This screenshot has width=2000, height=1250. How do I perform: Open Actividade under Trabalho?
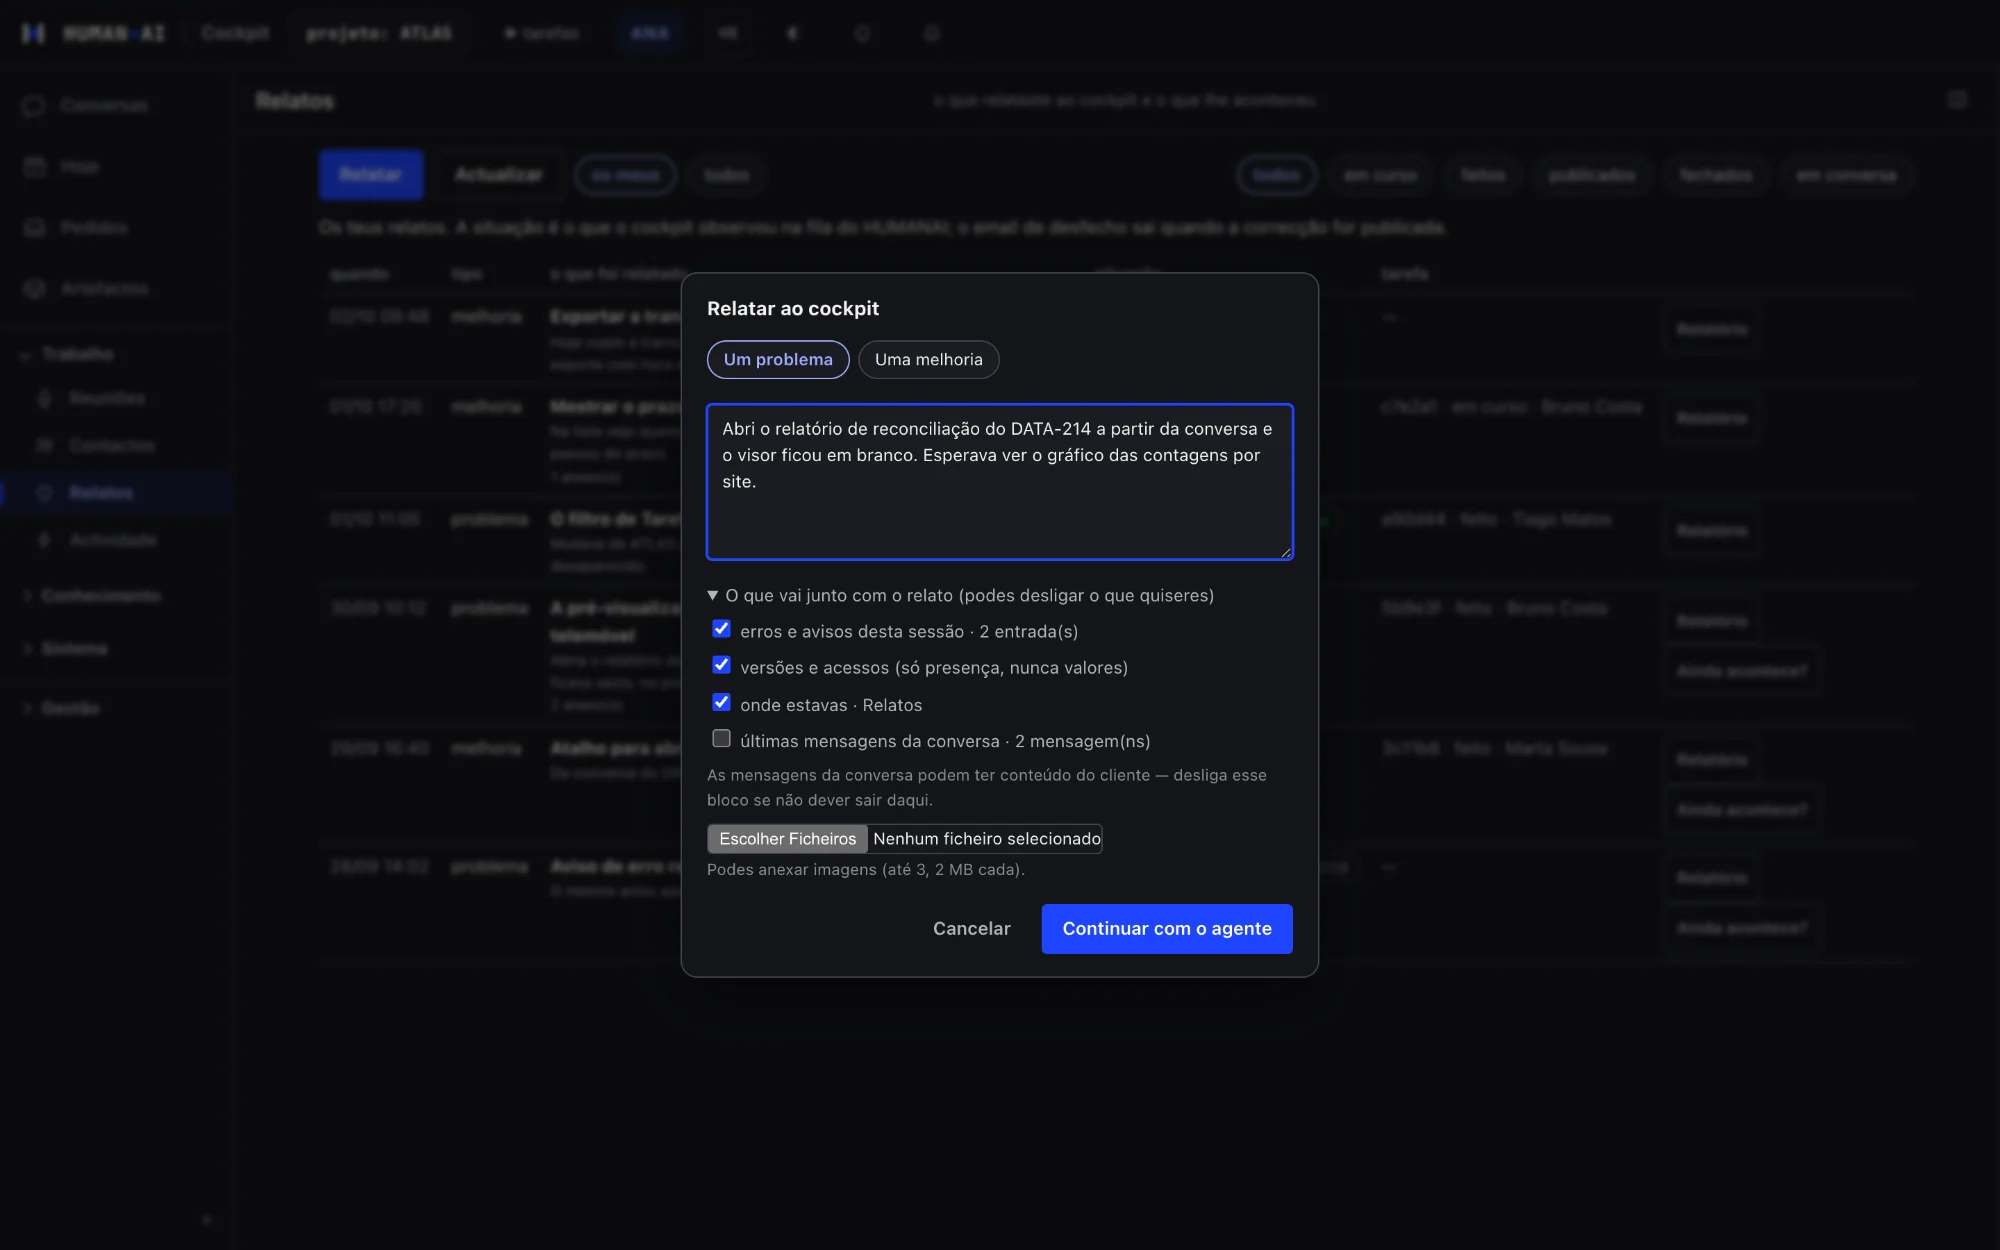click(x=115, y=540)
